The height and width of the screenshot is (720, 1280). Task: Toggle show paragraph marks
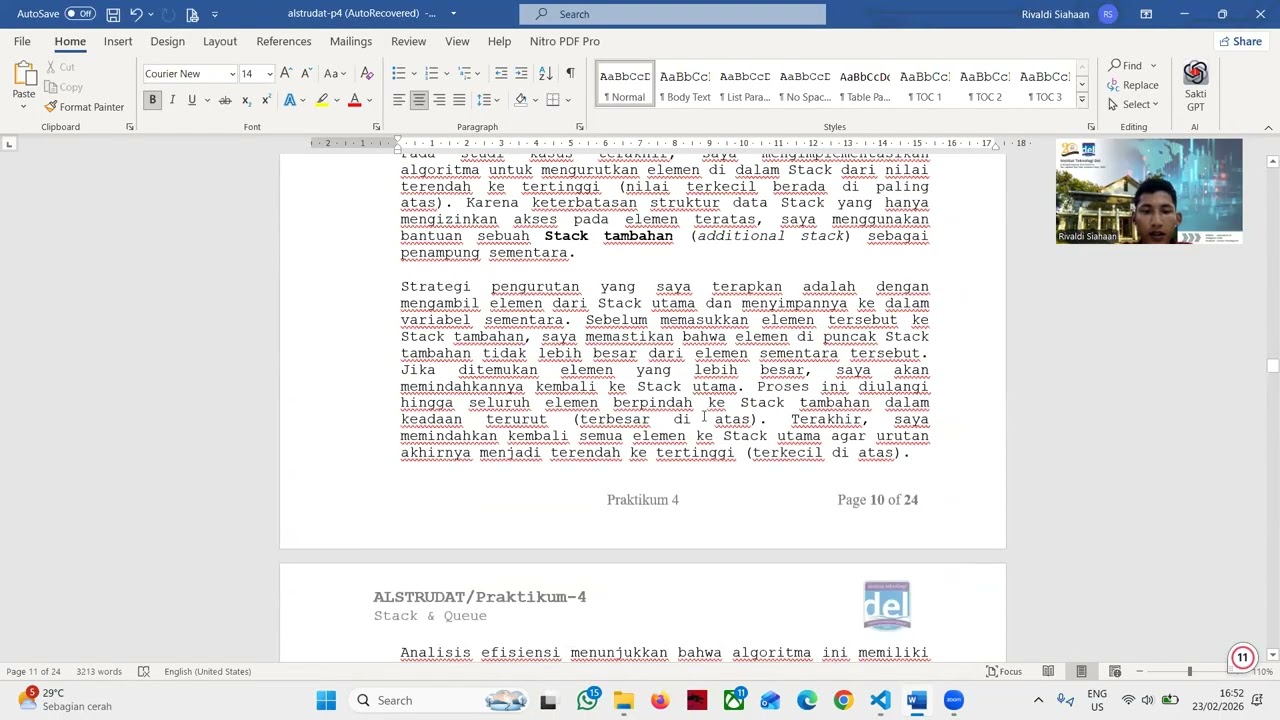tap(570, 73)
